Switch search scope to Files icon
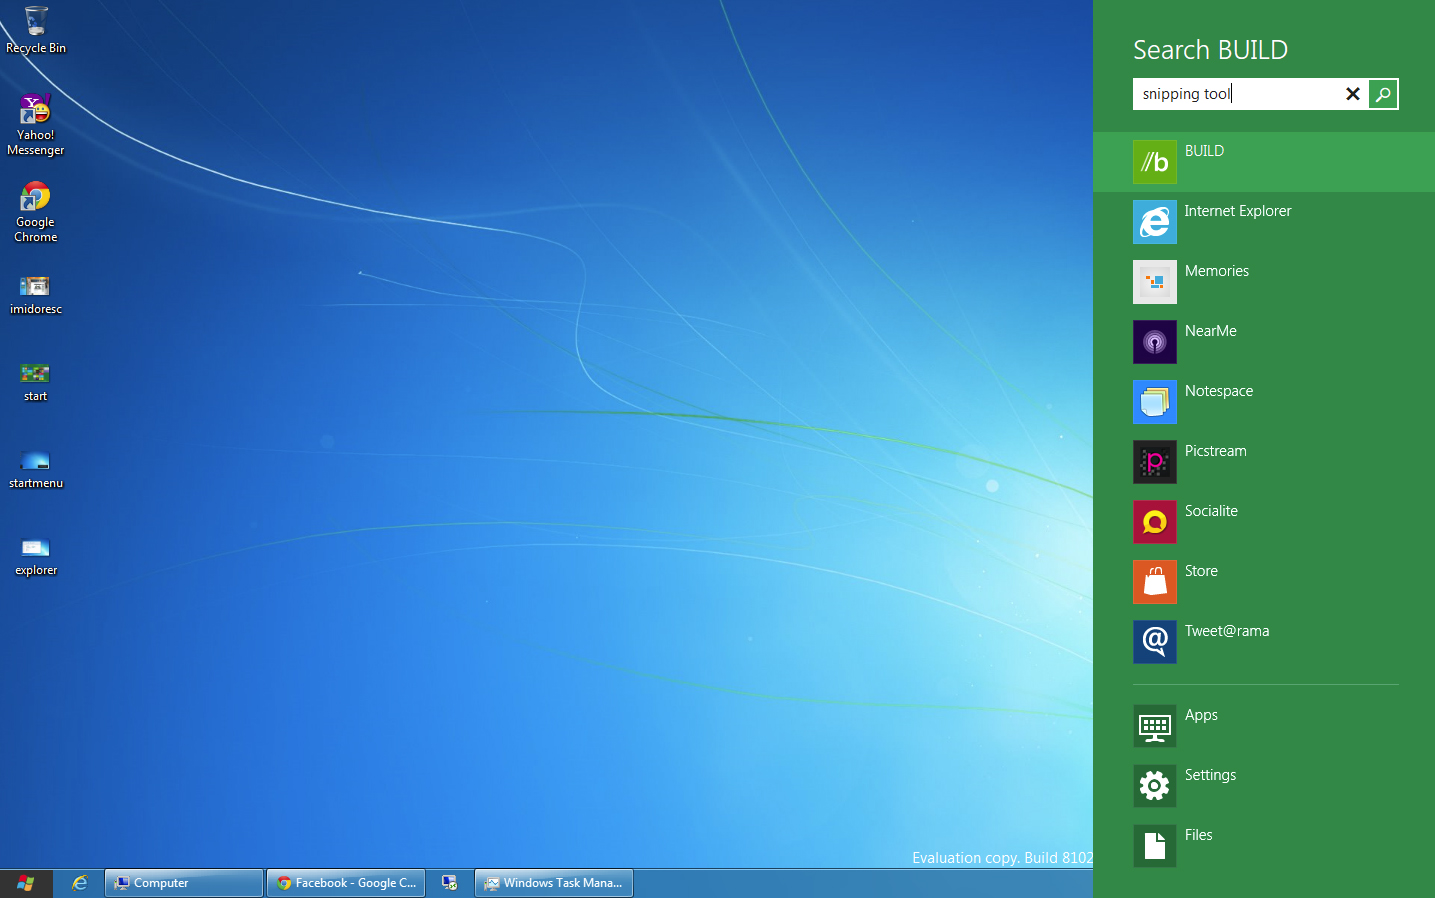 [x=1154, y=846]
